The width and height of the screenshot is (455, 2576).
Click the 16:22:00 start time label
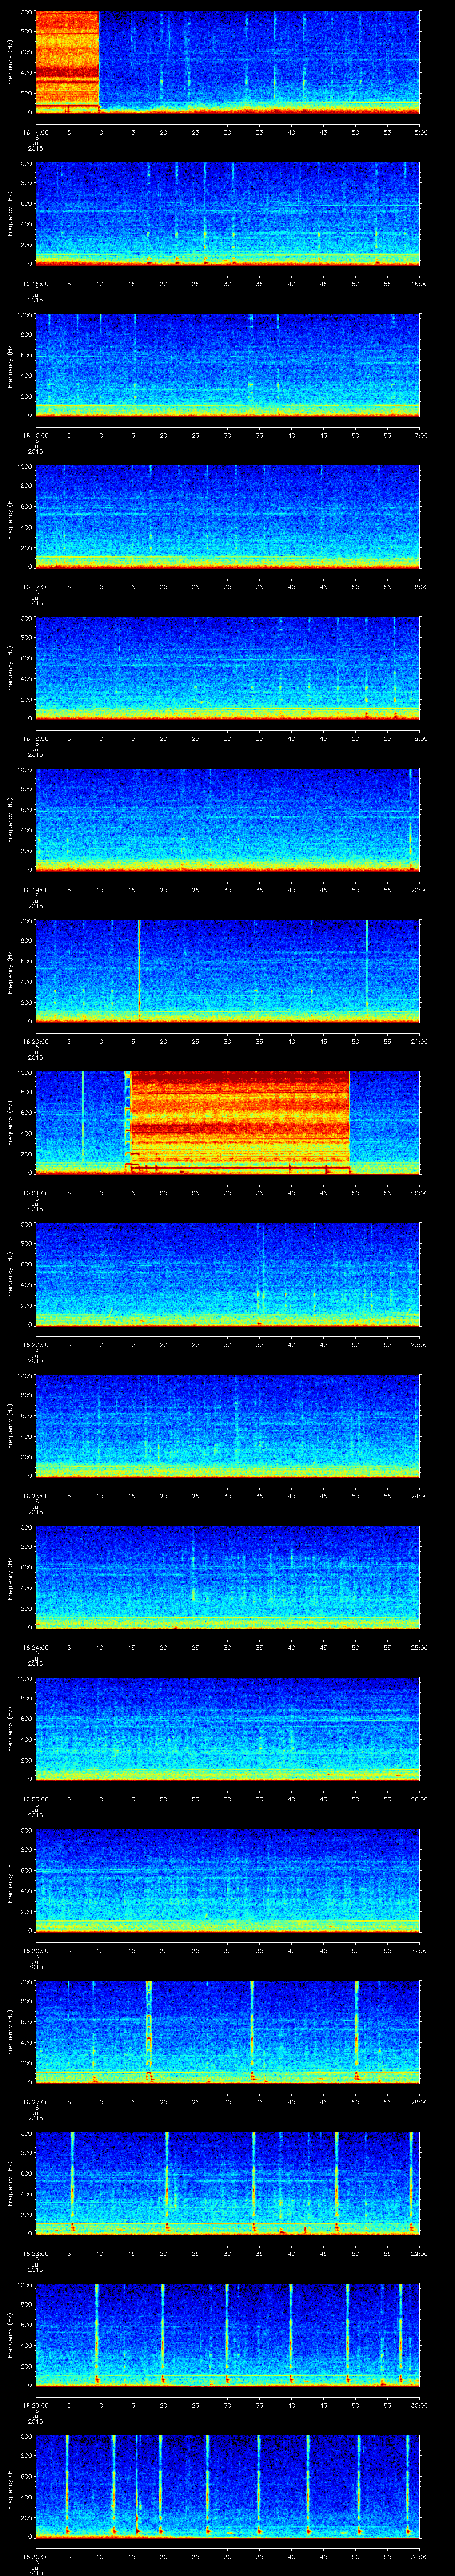point(35,1344)
